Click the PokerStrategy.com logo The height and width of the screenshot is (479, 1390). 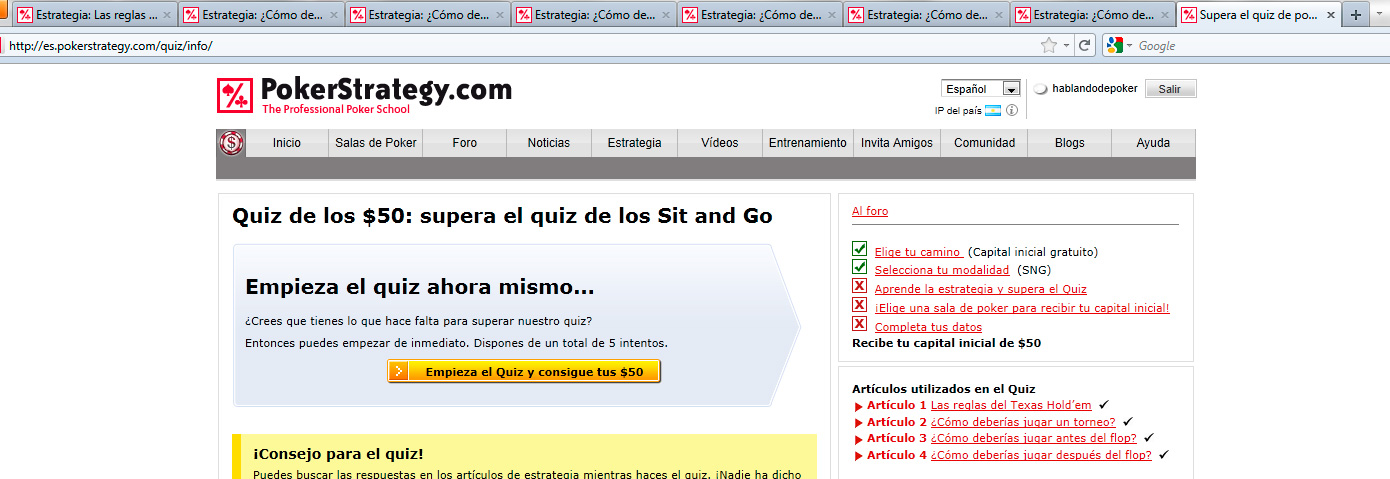point(364,95)
